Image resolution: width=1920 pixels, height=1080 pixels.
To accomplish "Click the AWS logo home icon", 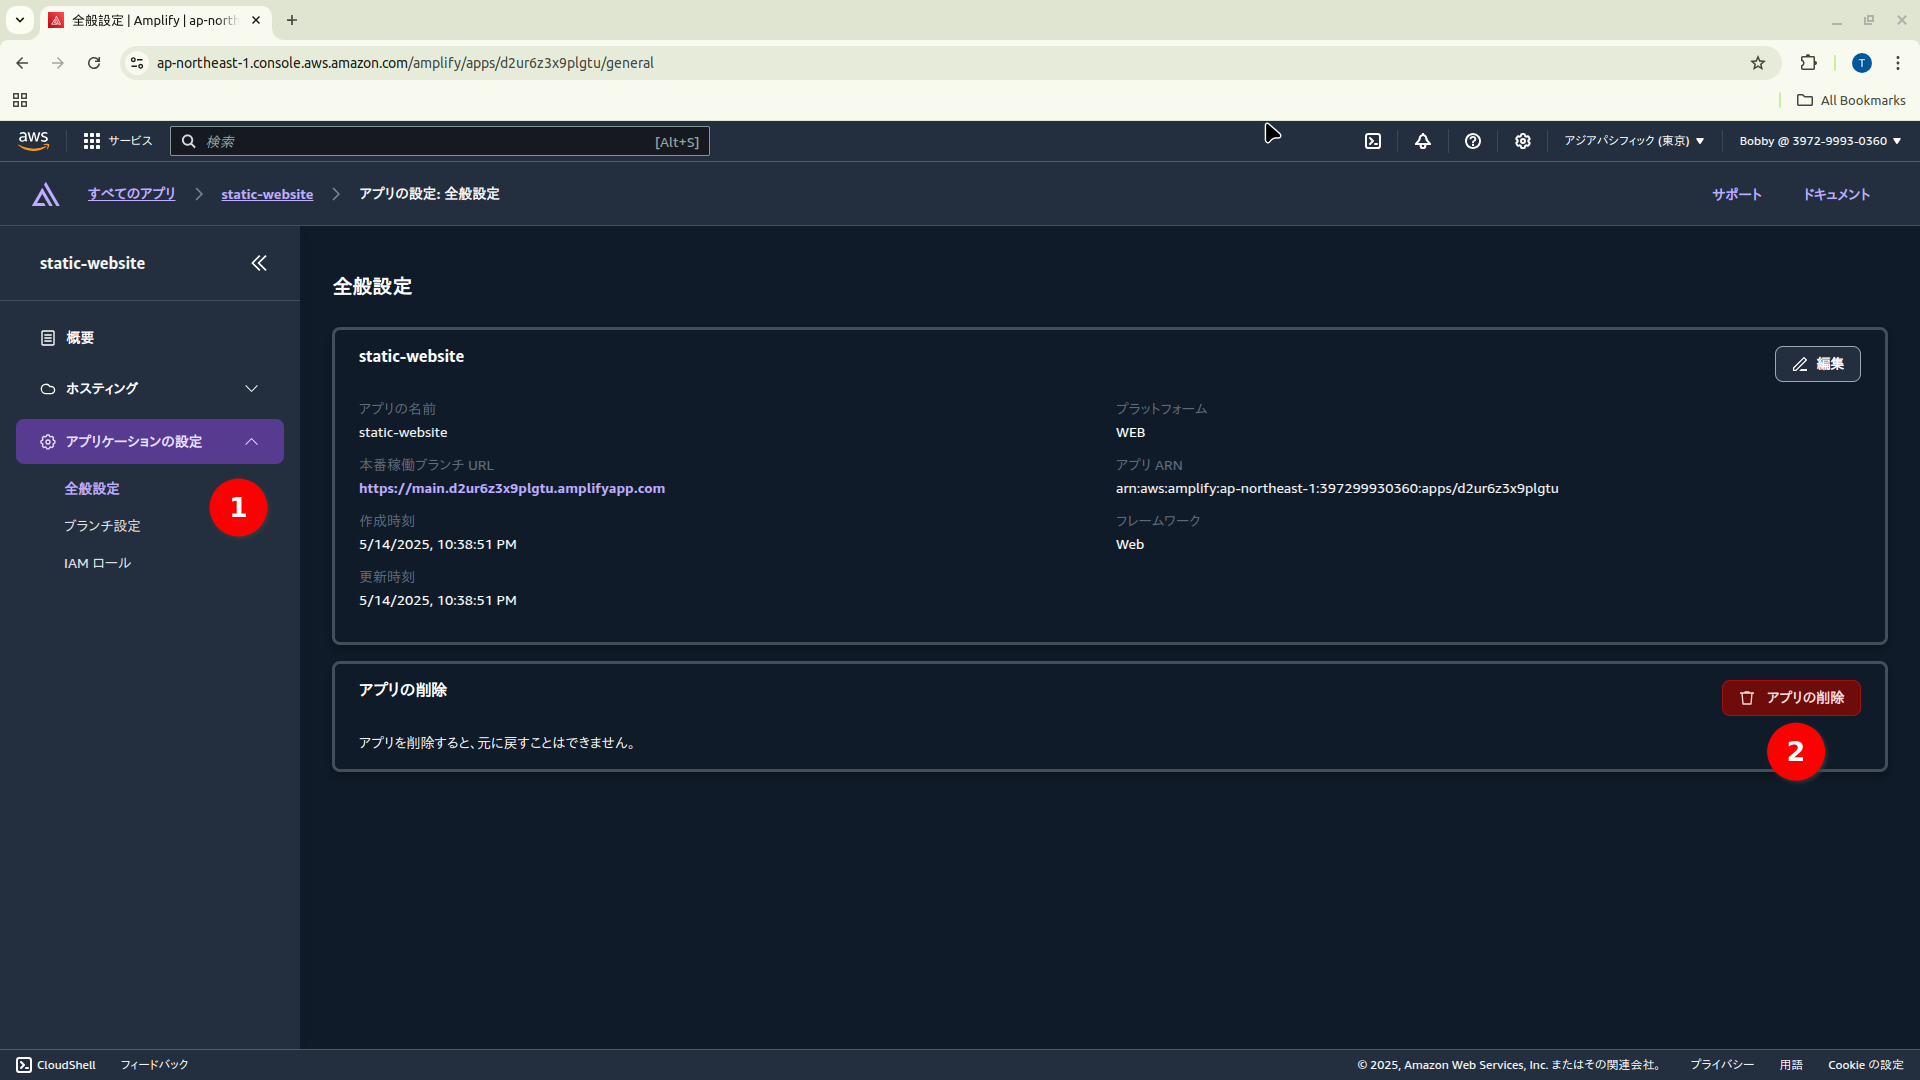I will click(x=34, y=141).
